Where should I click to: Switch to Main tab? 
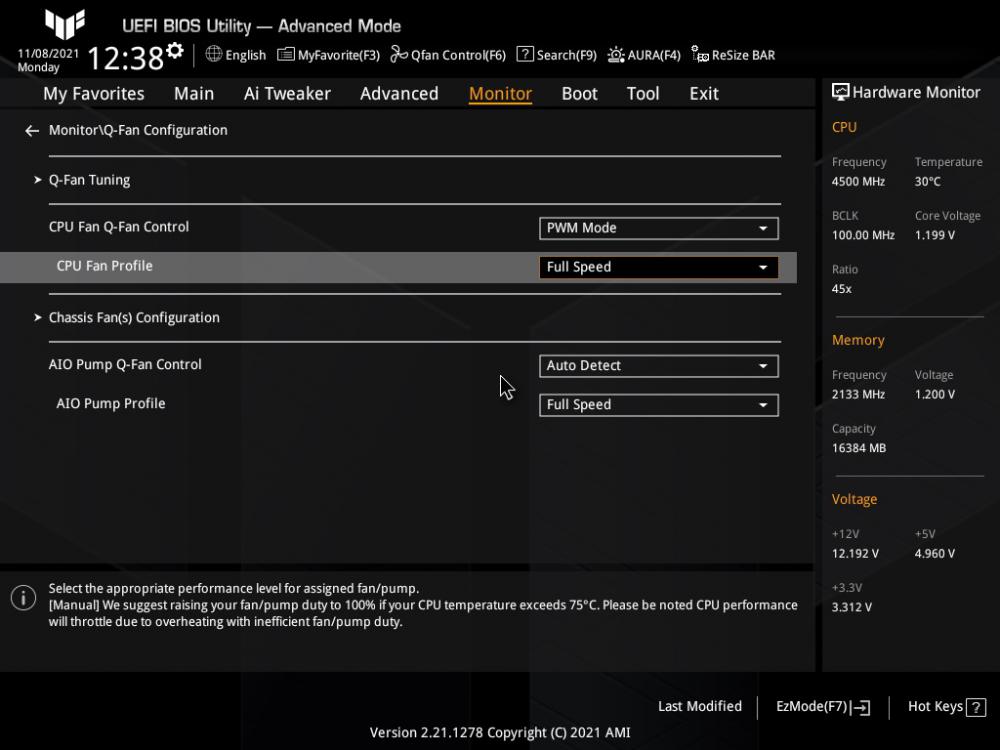point(194,94)
